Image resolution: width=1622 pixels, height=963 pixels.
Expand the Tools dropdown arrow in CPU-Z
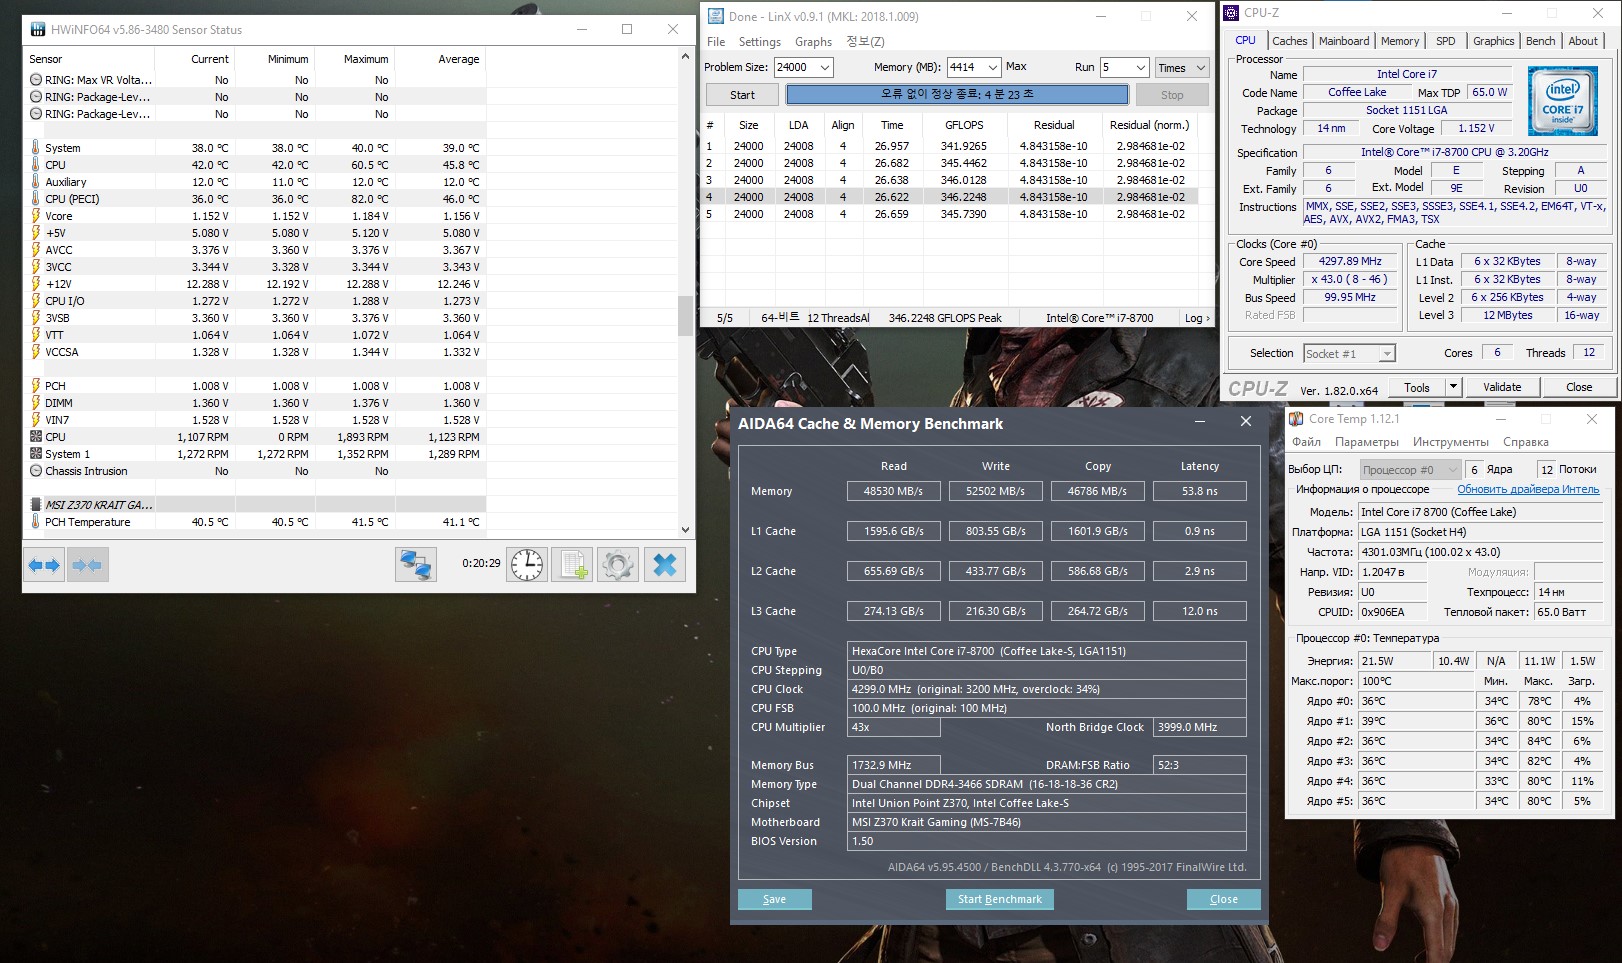click(1453, 387)
